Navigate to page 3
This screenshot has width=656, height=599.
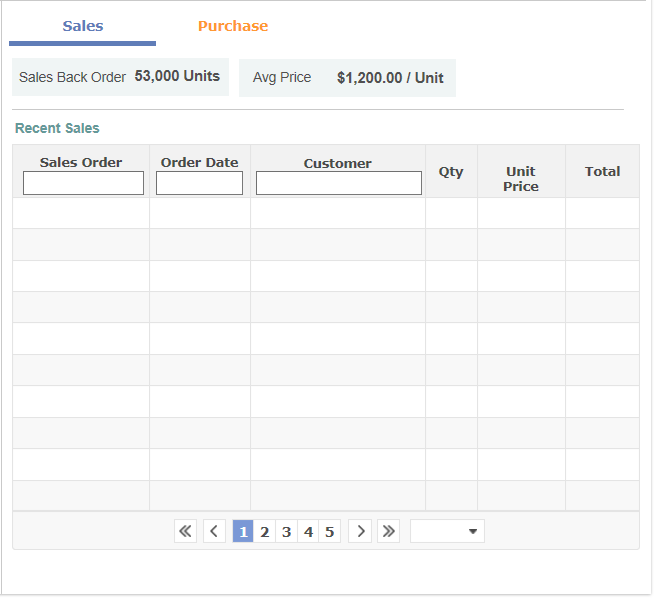pos(286,532)
